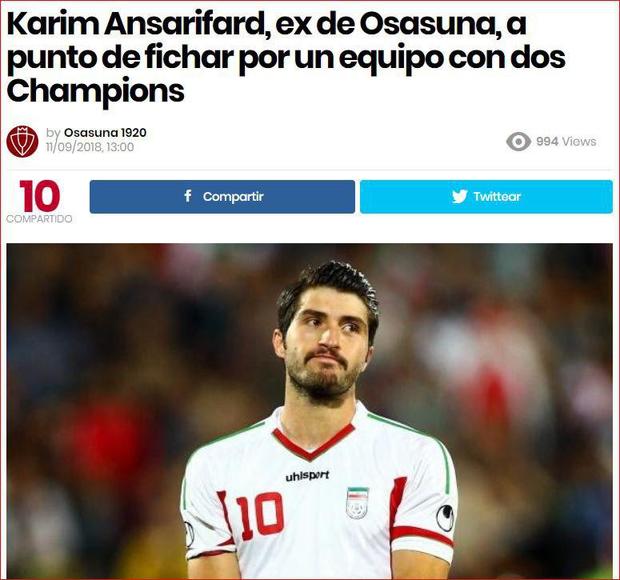Click the 994 Views counter text

[x=566, y=142]
